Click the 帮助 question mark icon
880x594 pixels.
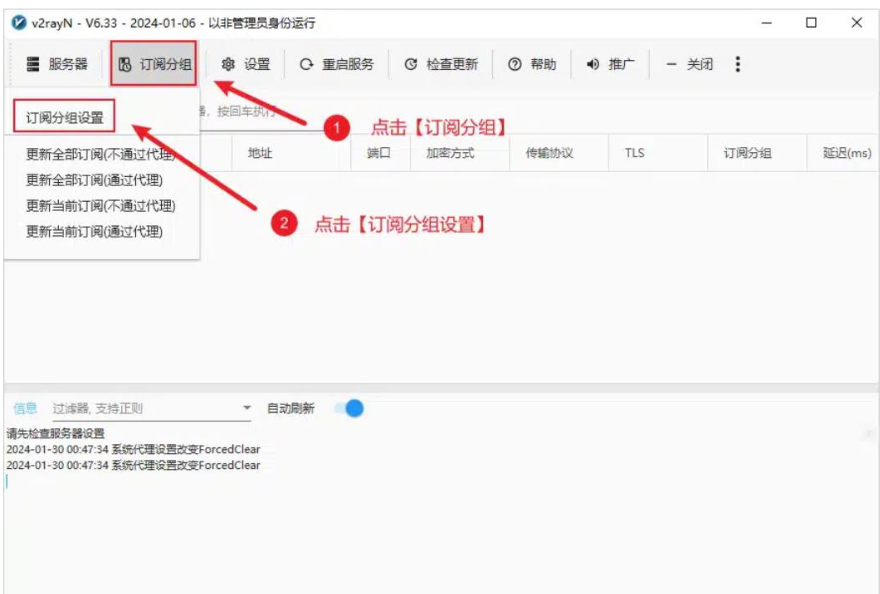515,65
